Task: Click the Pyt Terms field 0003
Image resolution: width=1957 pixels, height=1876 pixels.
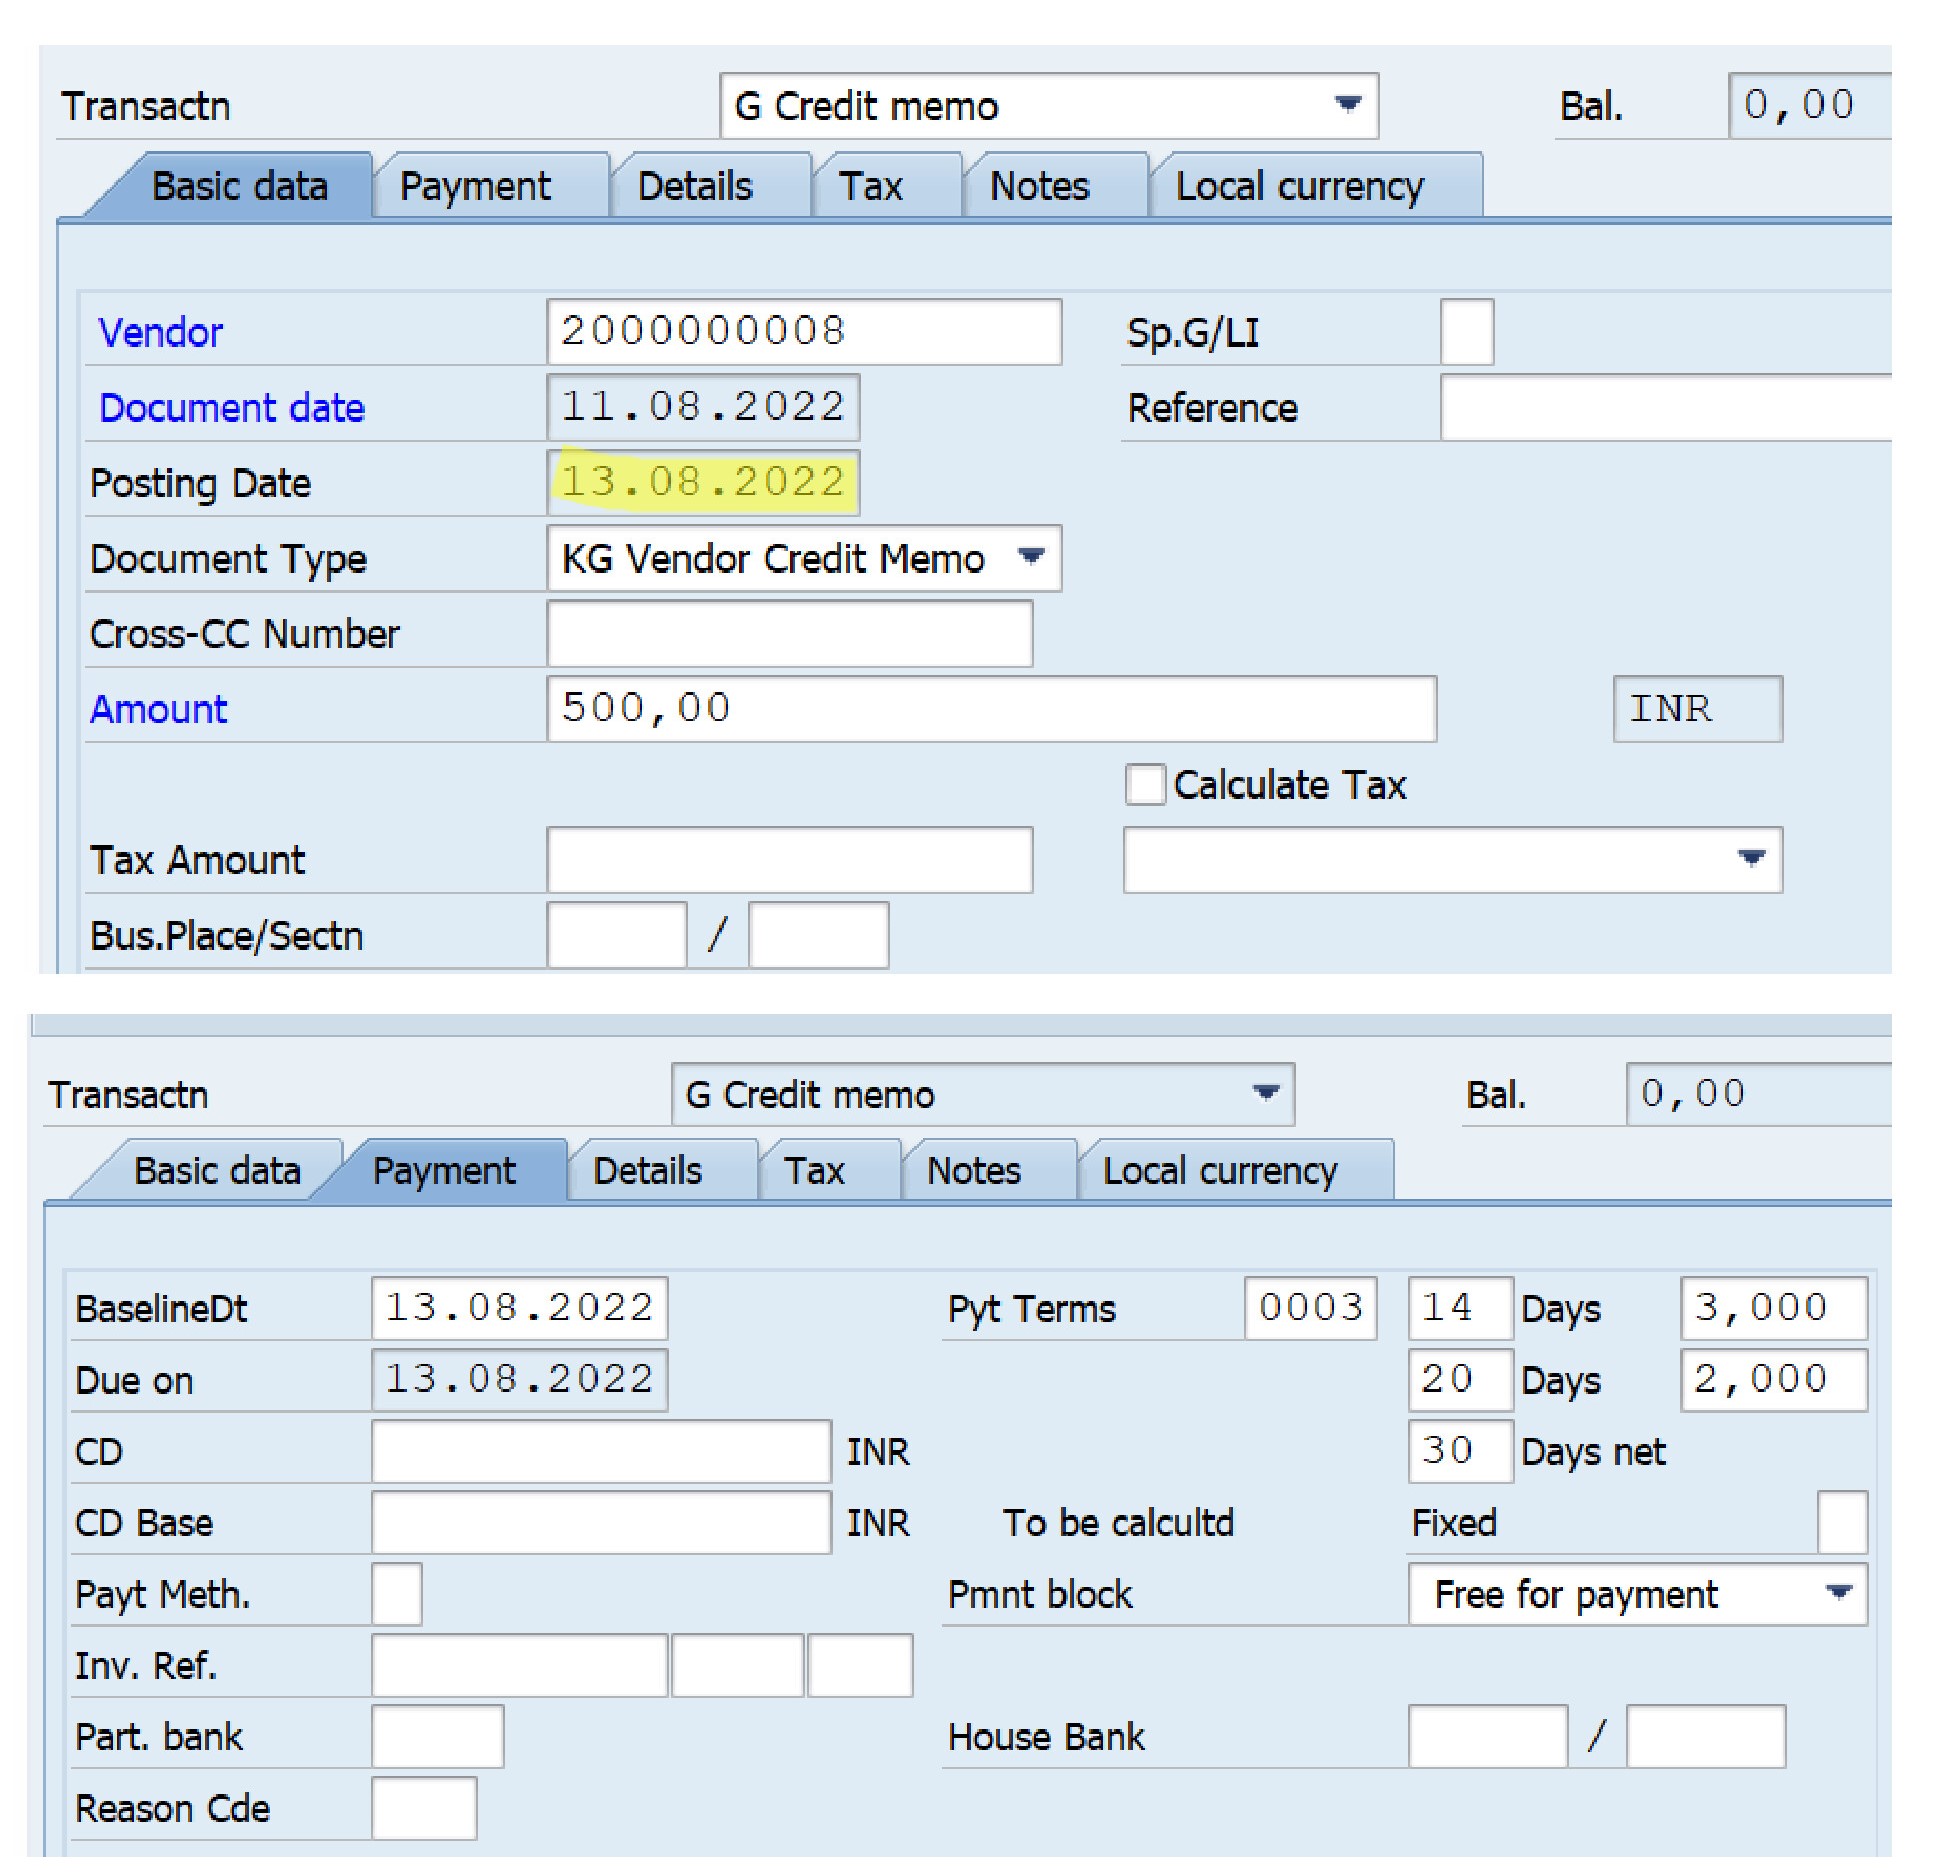Action: tap(1310, 1308)
